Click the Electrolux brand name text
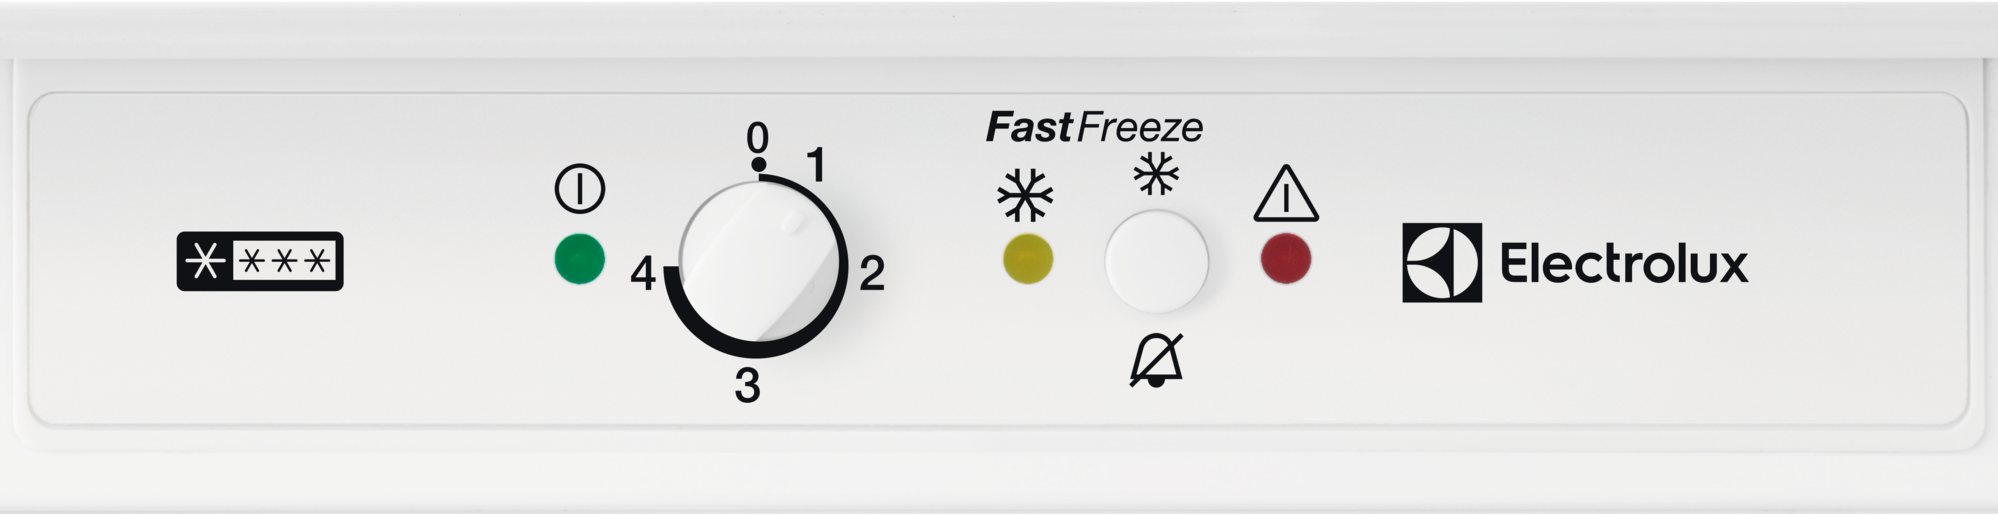 [x=1624, y=264]
